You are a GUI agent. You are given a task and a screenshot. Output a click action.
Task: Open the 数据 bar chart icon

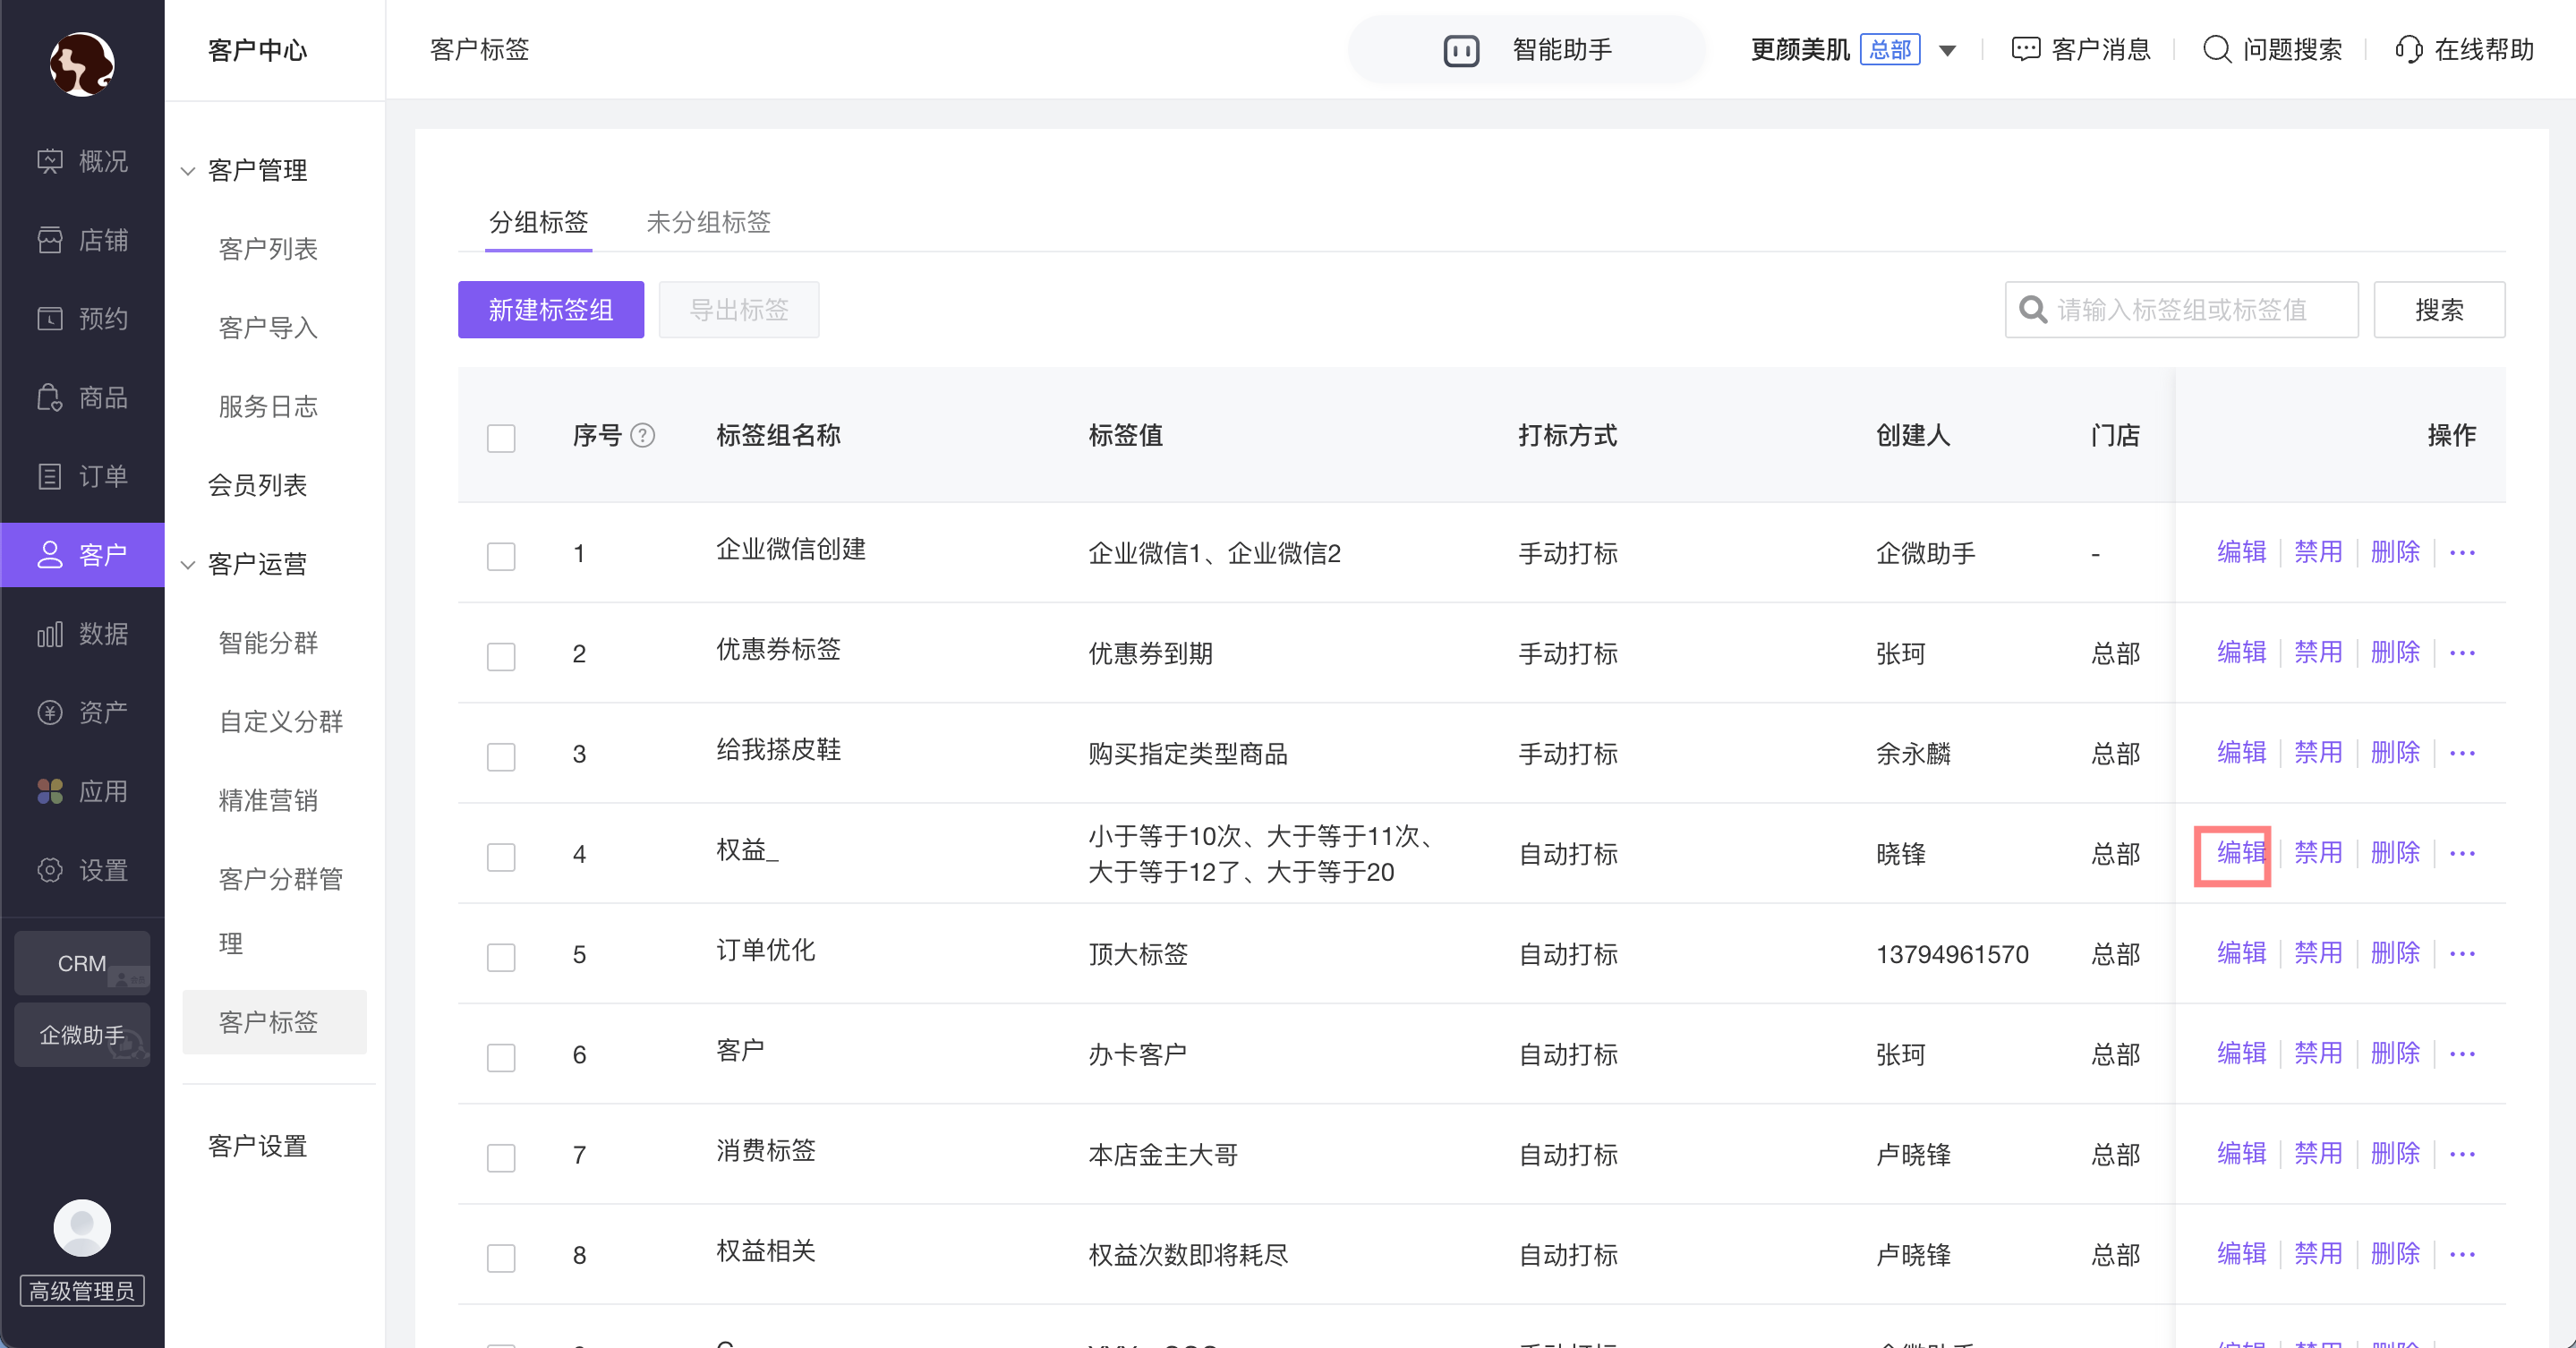coord(50,634)
